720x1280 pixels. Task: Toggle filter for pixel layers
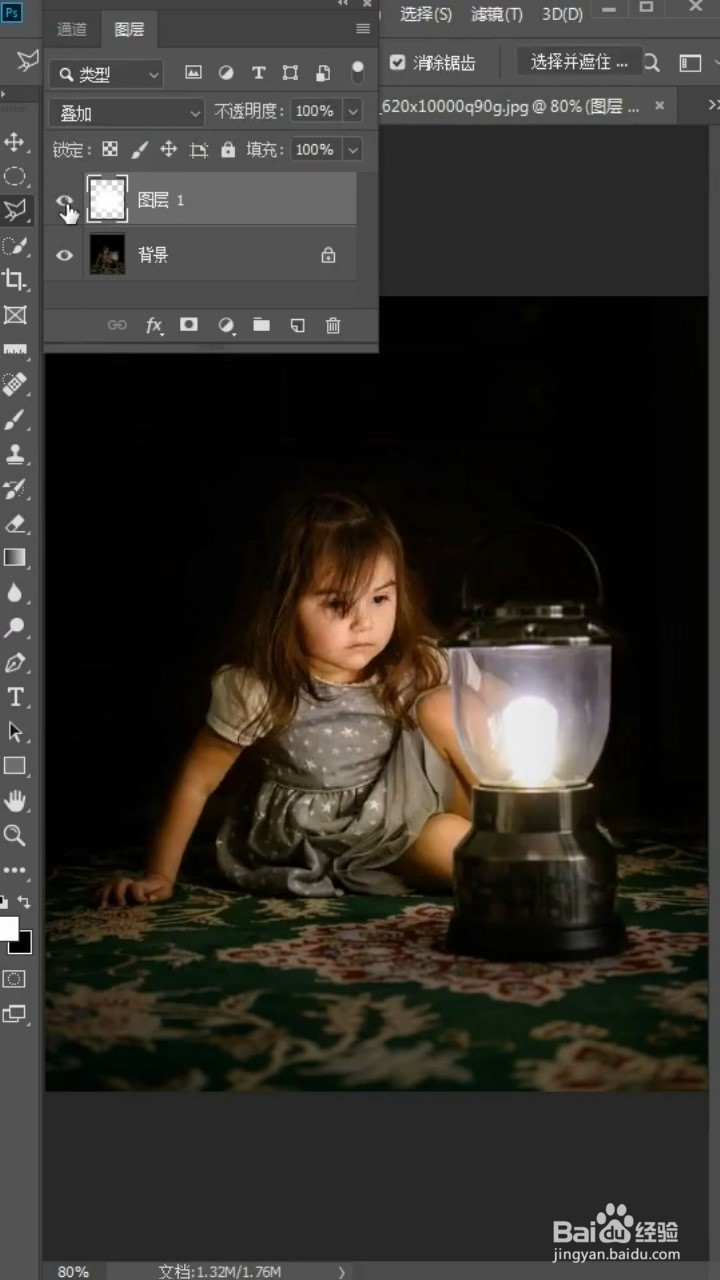tap(193, 73)
